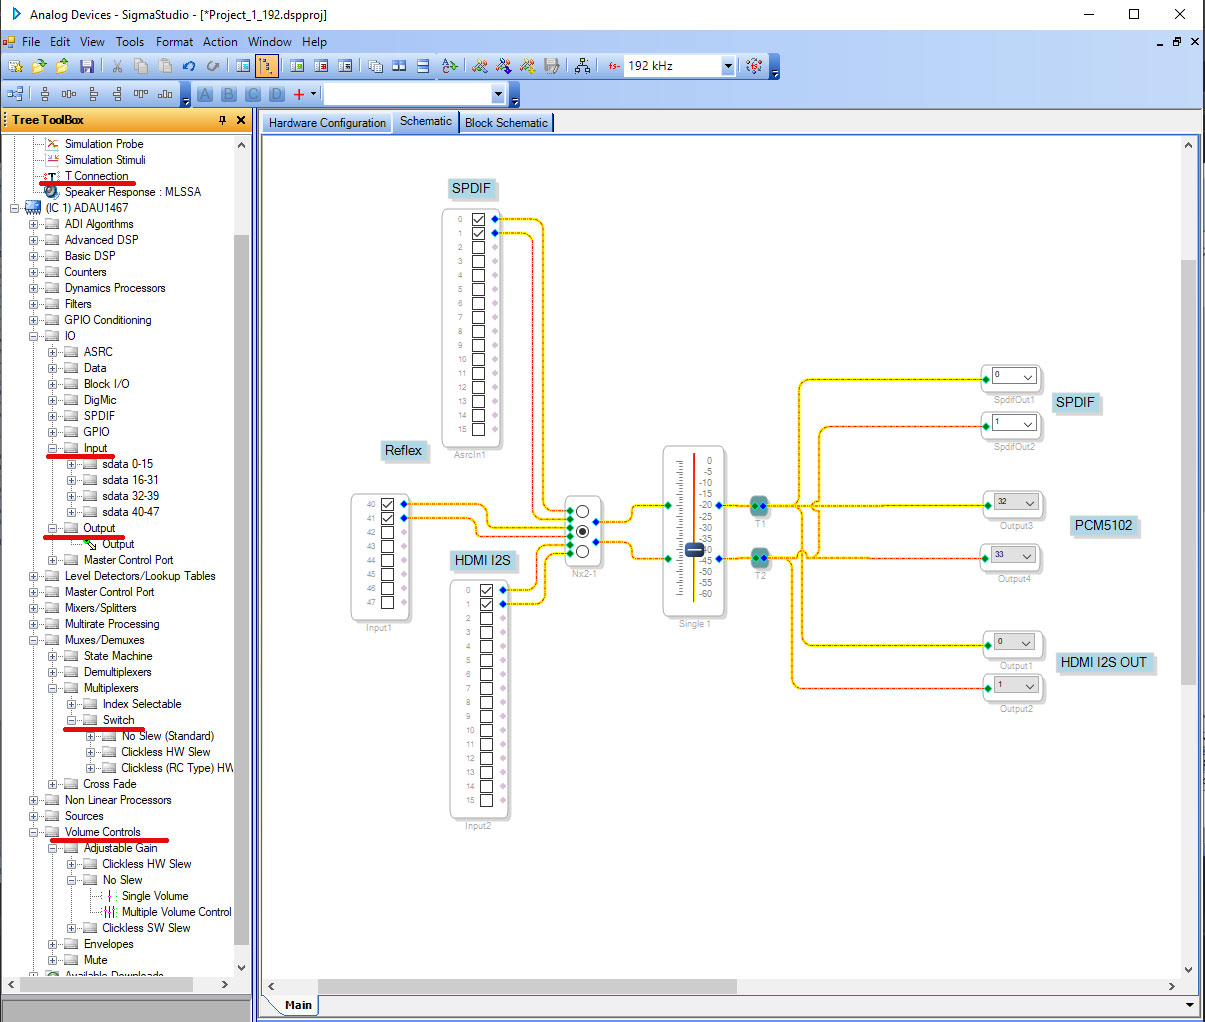Open the 192 kHz sample rate dropdown
This screenshot has width=1205, height=1022.
(x=727, y=66)
